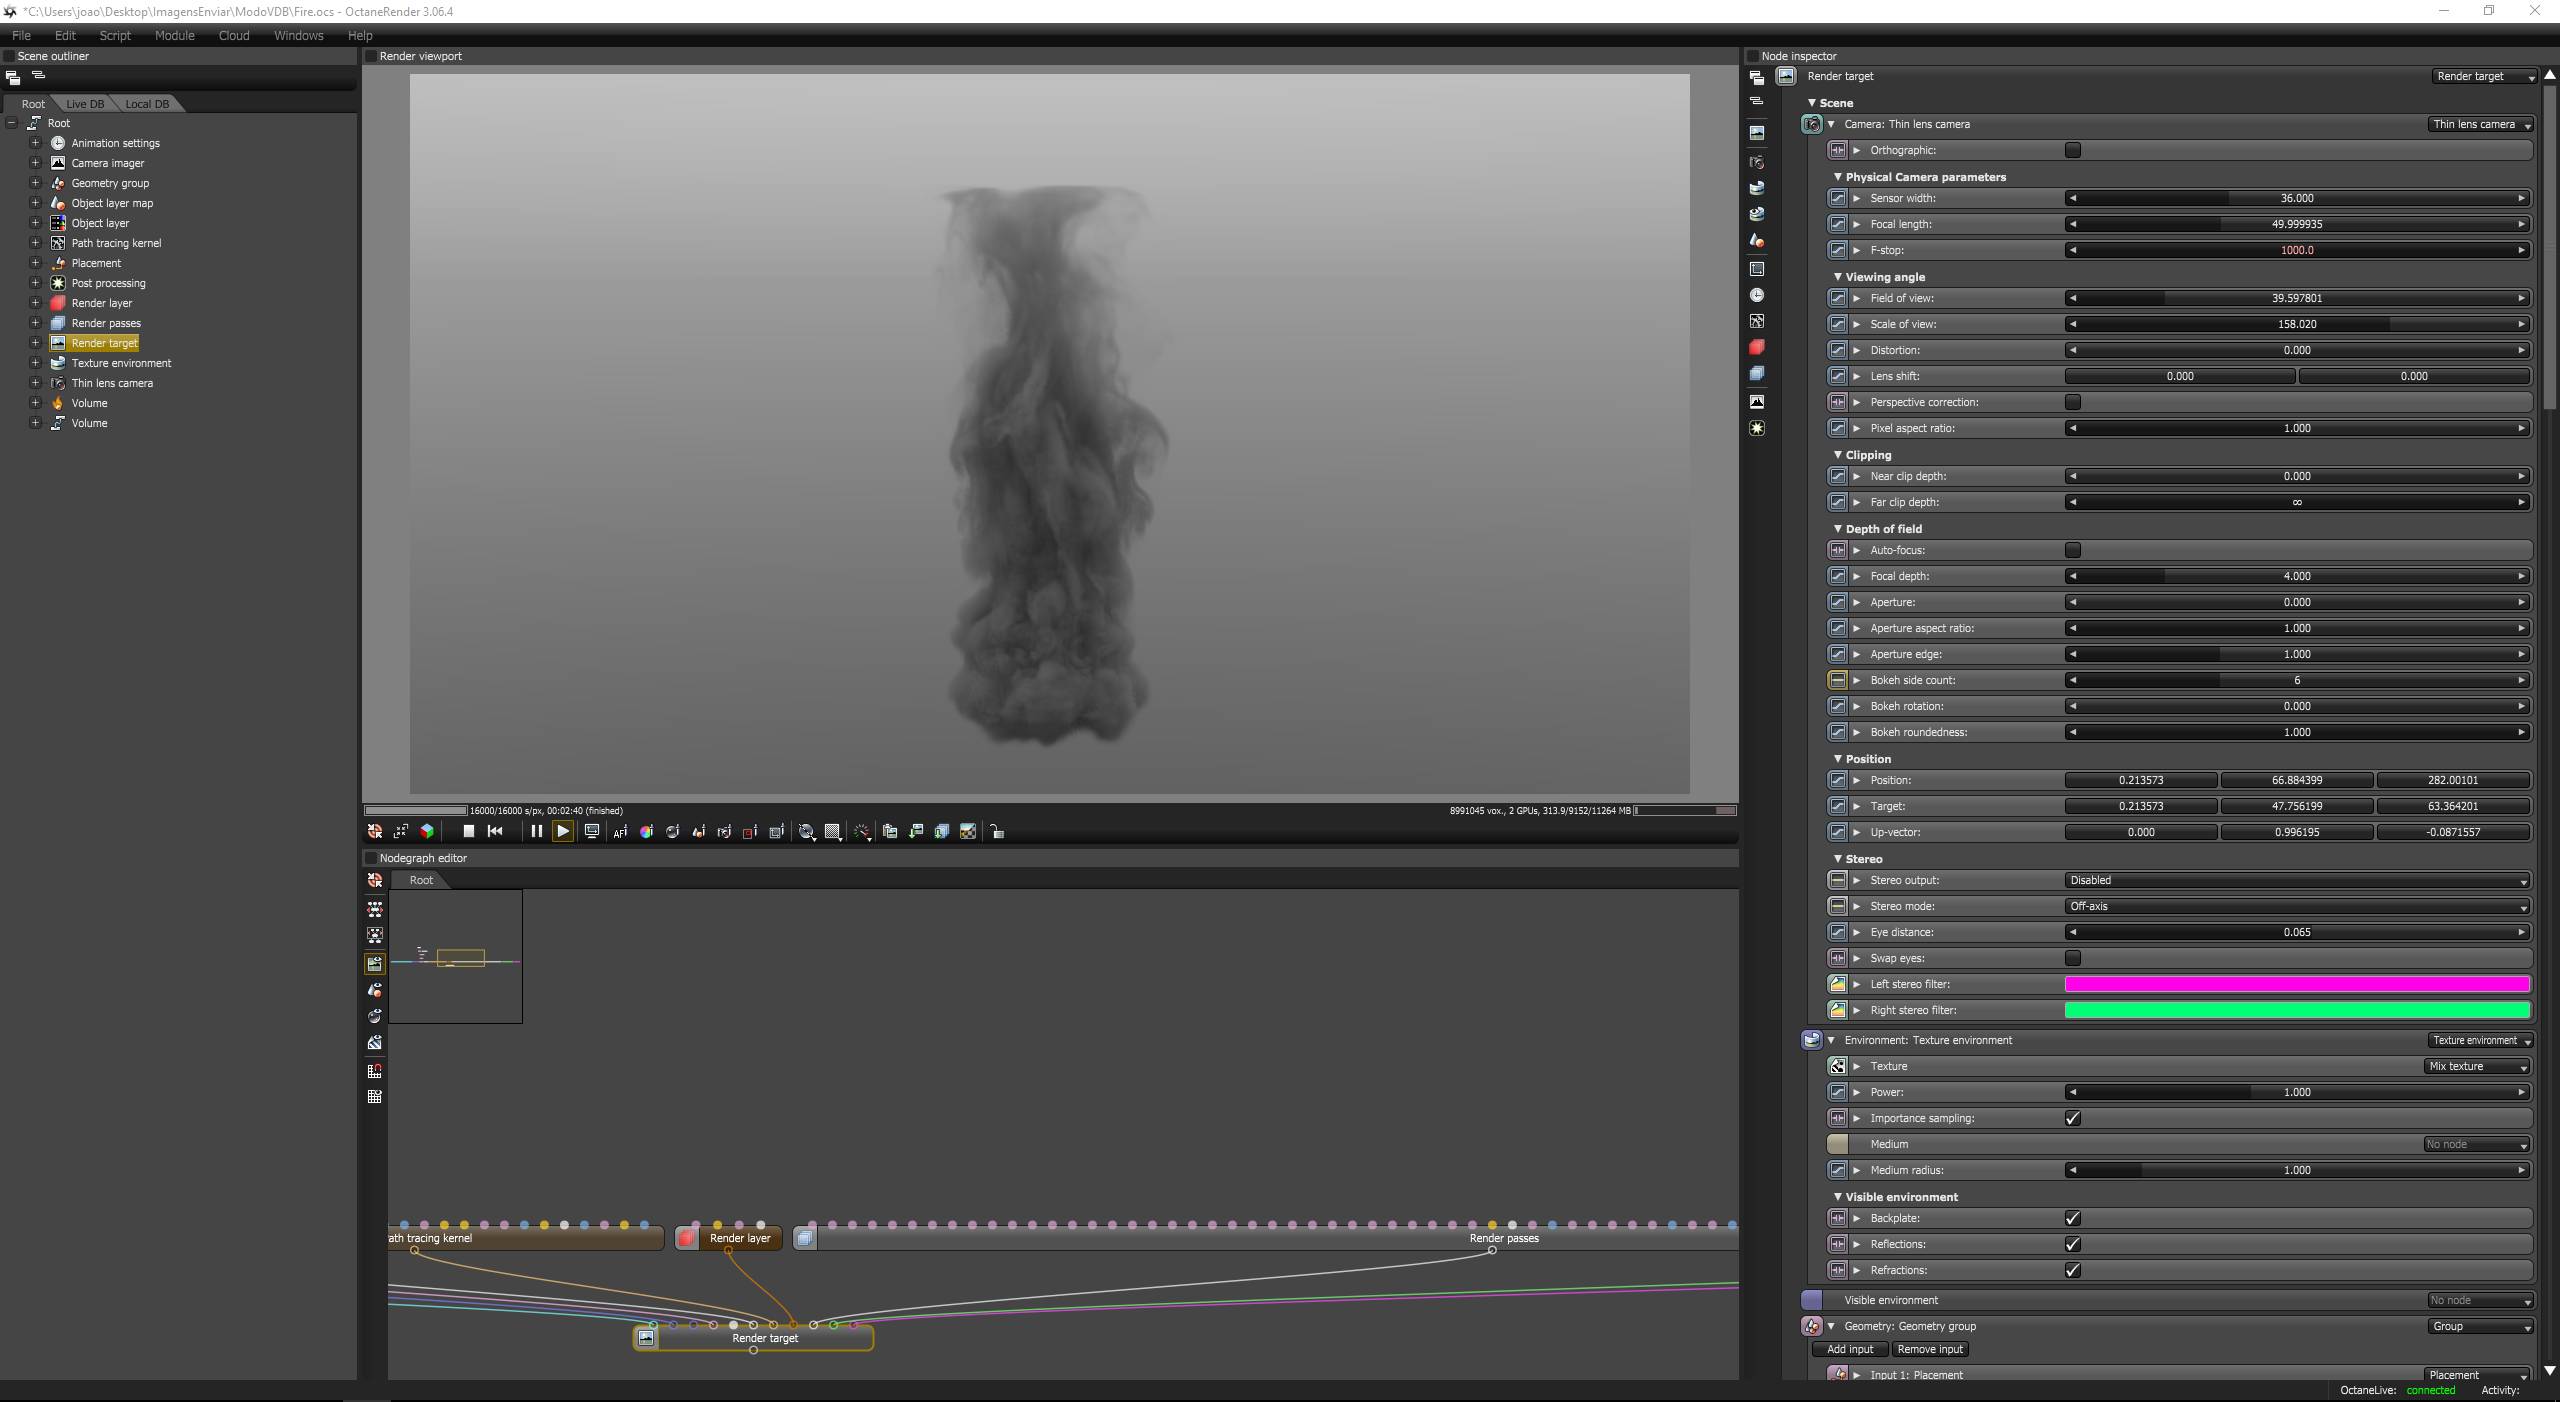Click the auto-focus picker icon

pyautogui.click(x=620, y=831)
